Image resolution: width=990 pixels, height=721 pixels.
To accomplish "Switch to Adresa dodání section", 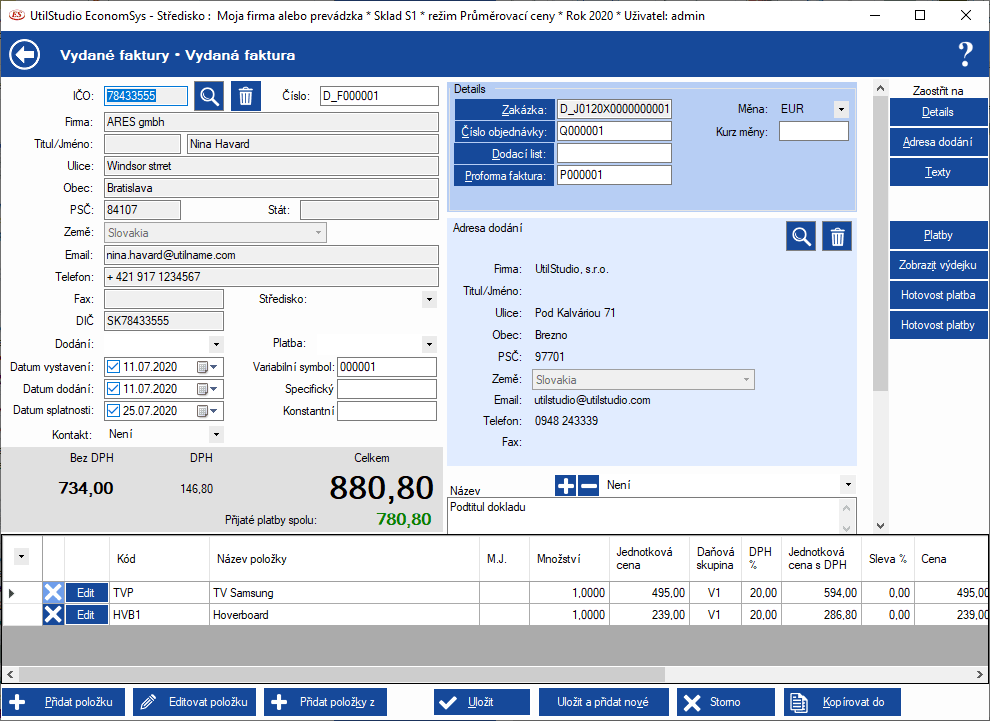I will (x=937, y=142).
